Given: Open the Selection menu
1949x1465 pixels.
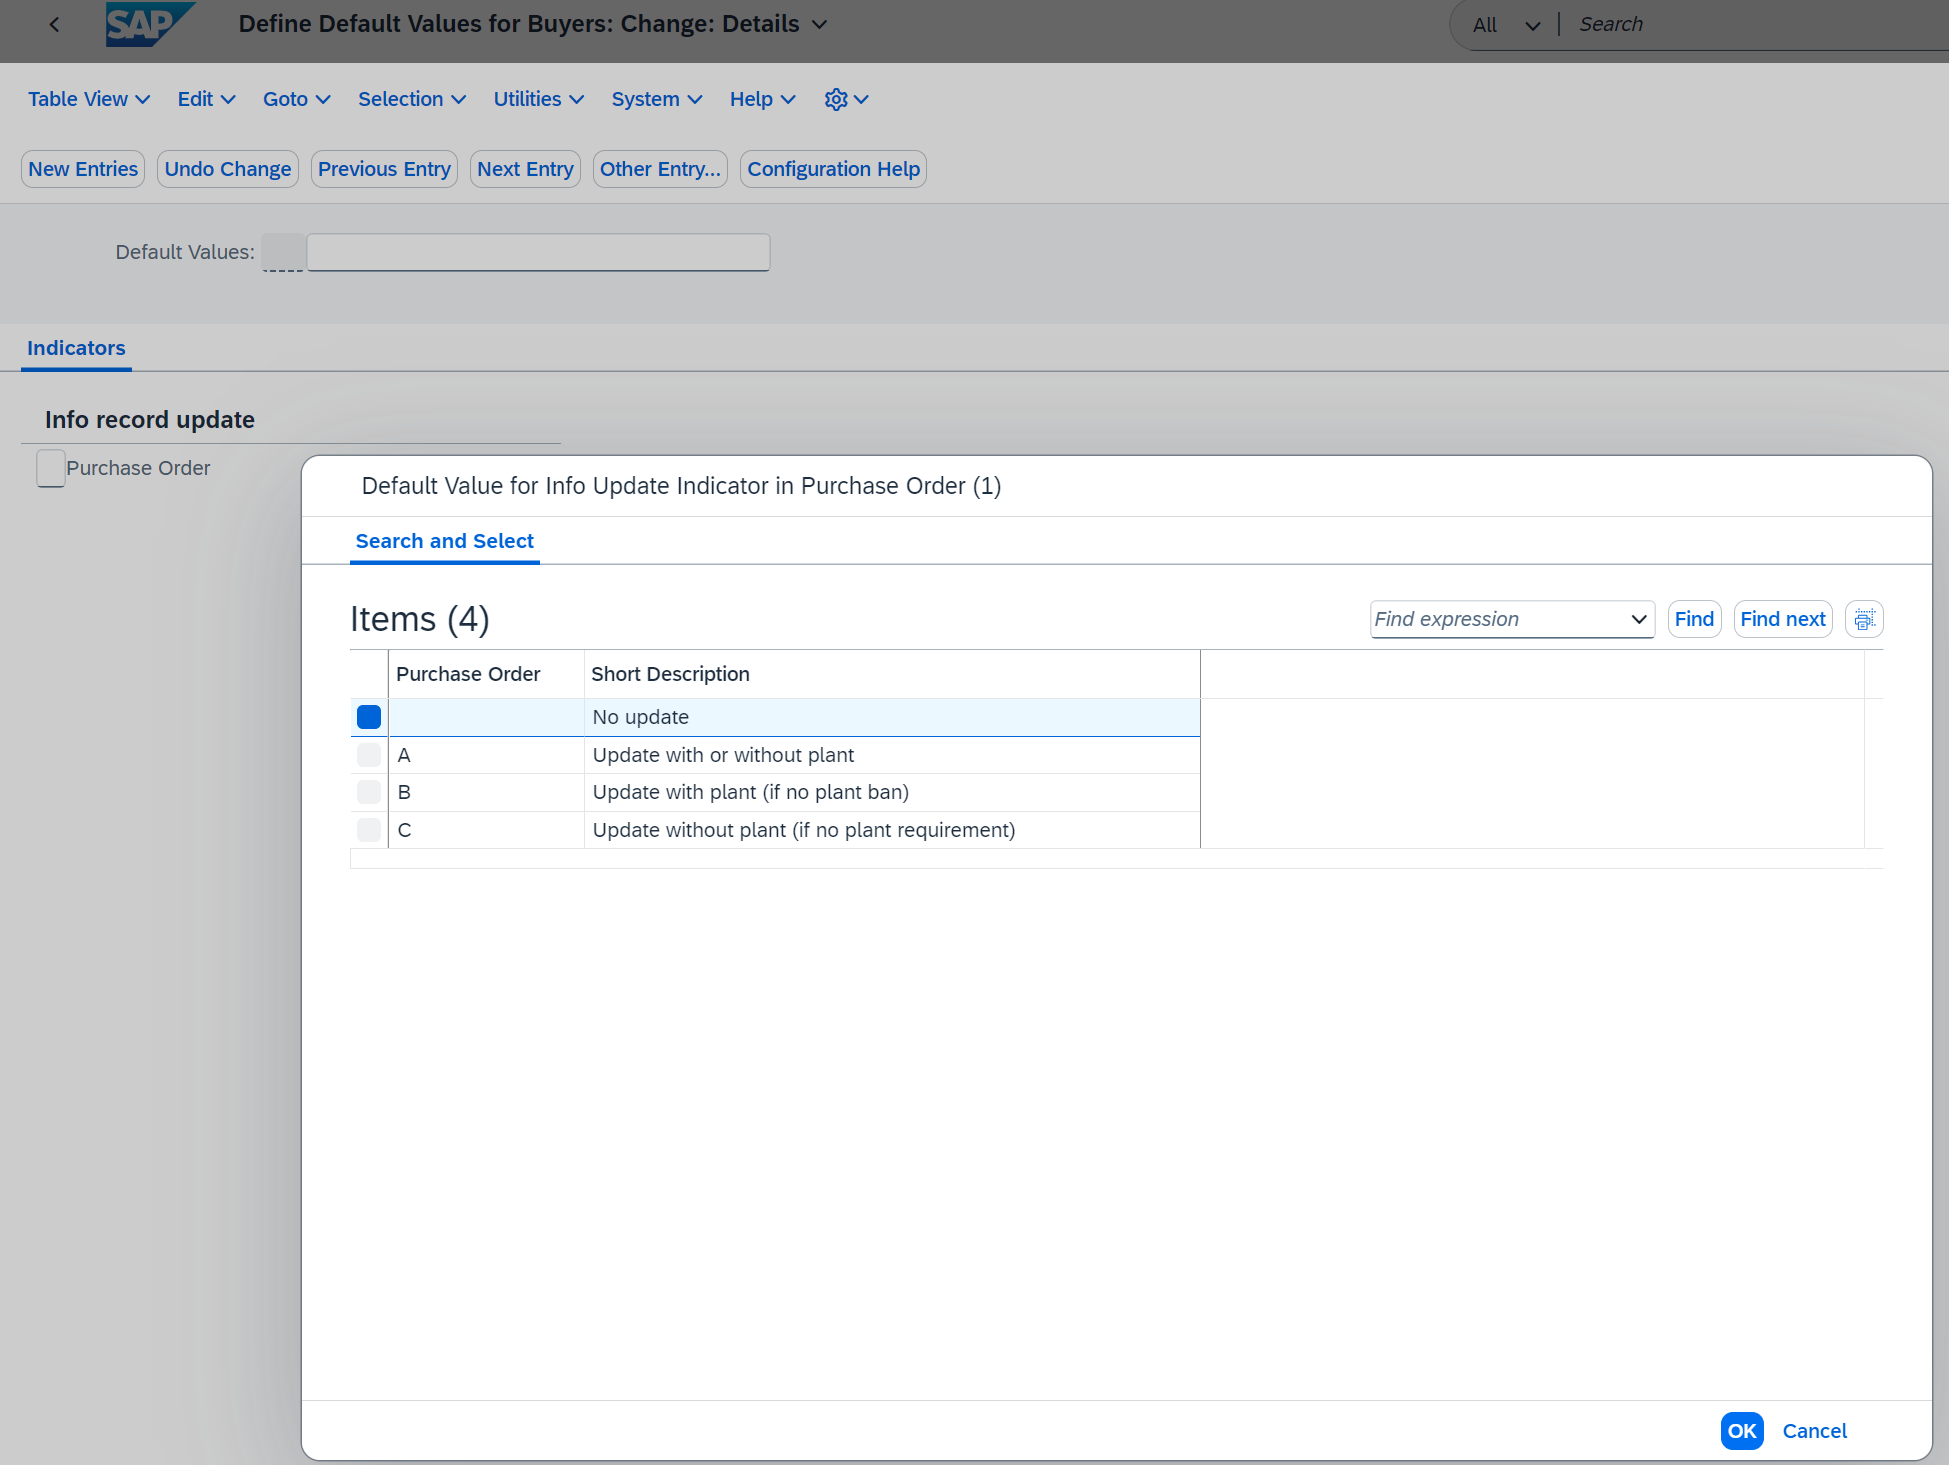Looking at the screenshot, I should (412, 99).
